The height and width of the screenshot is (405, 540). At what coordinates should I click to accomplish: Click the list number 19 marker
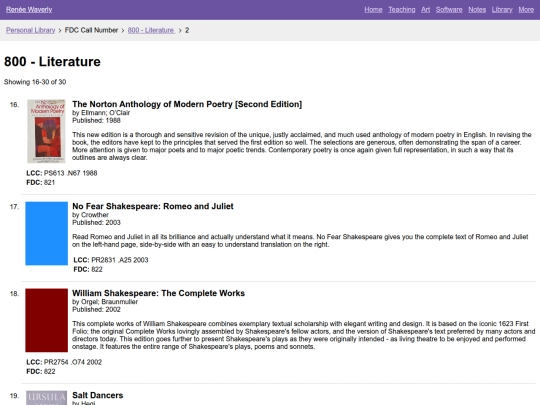(14, 396)
